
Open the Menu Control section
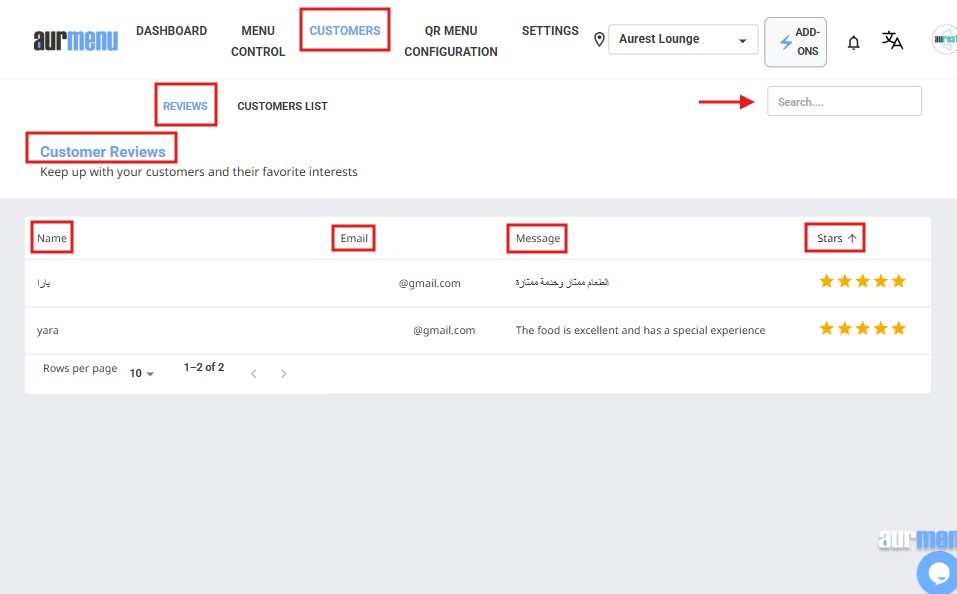(258, 41)
